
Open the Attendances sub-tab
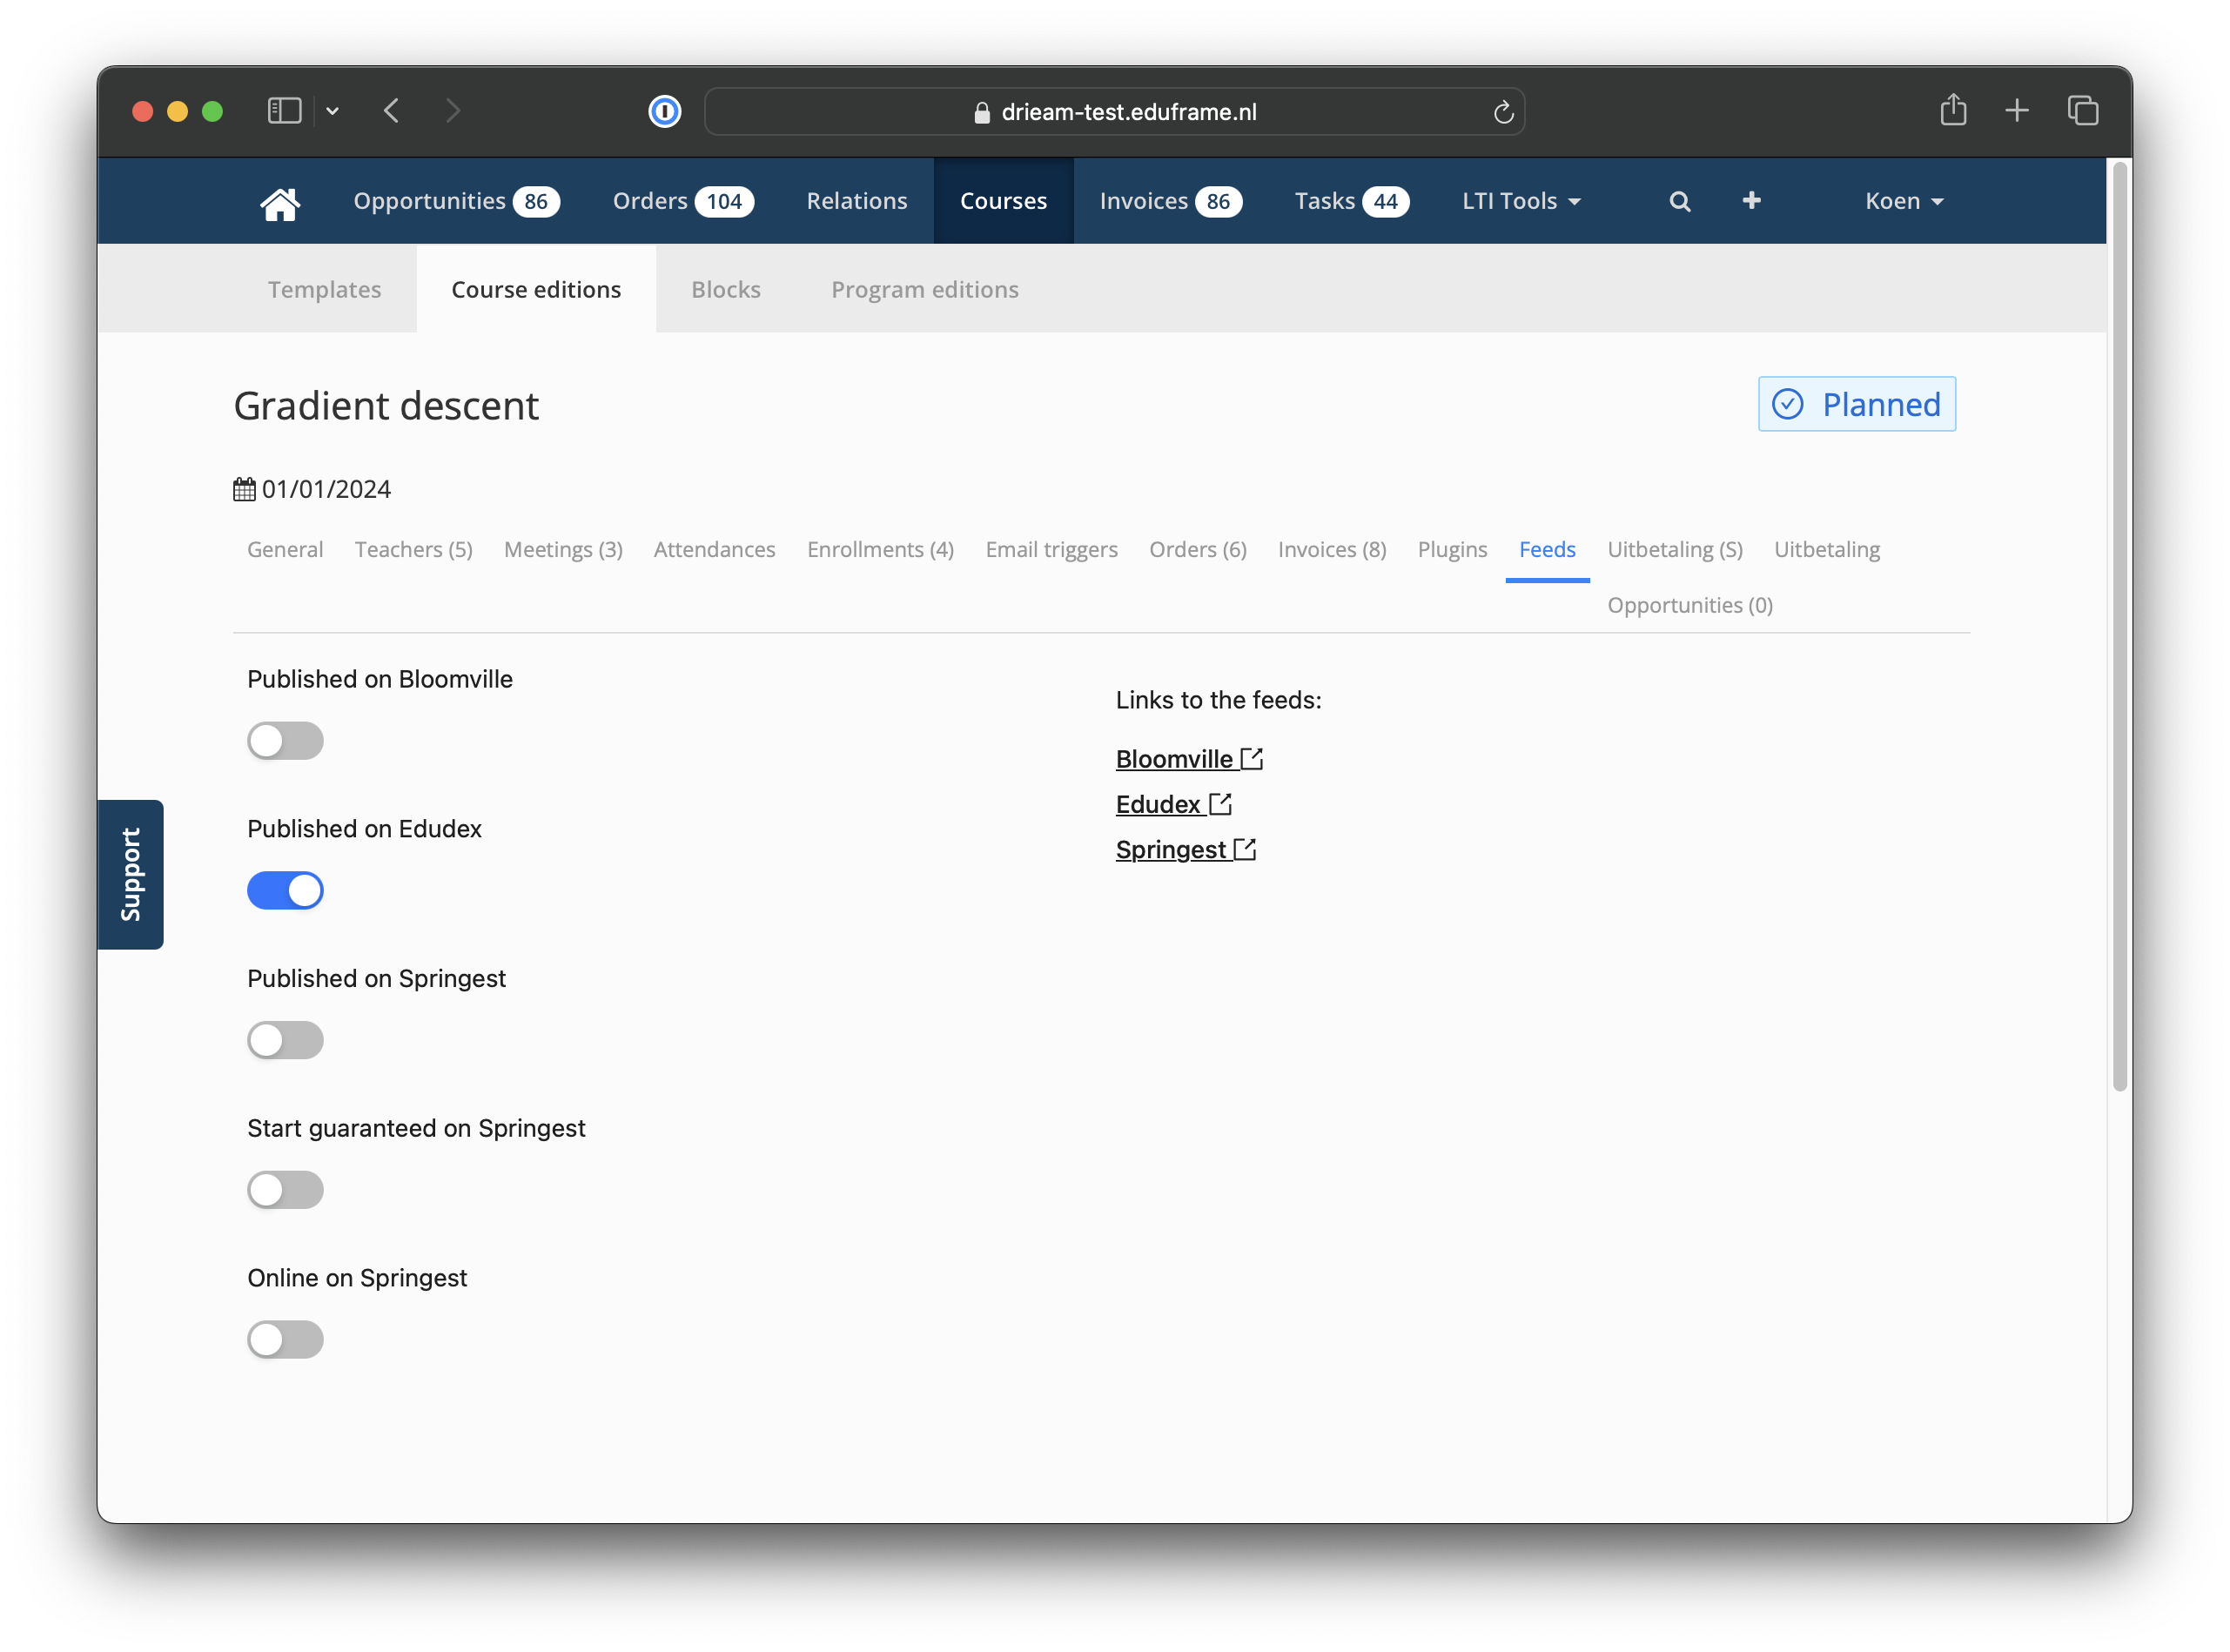(714, 549)
